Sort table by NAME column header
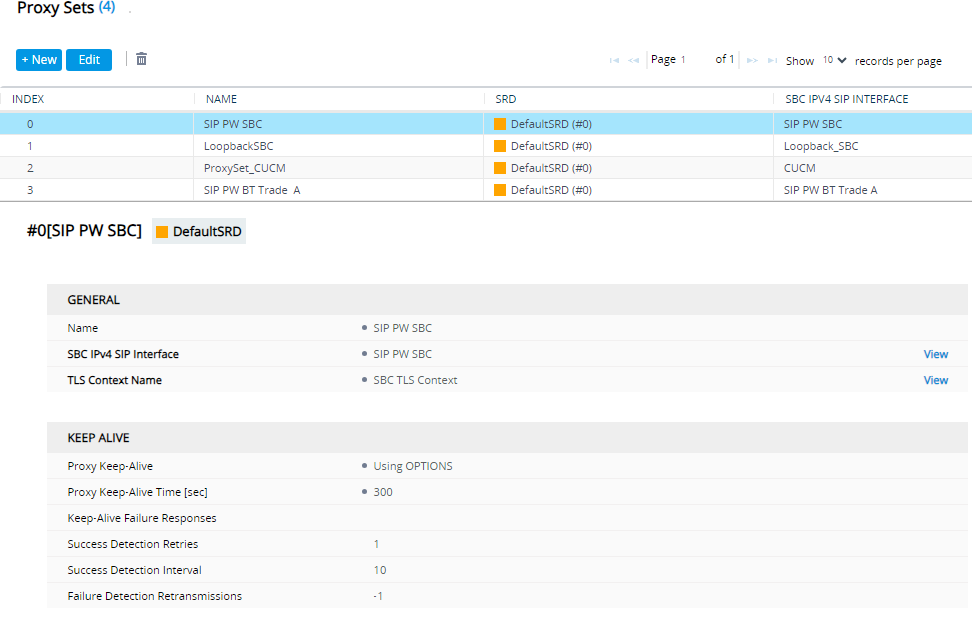Image resolution: width=972 pixels, height=635 pixels. coord(221,99)
